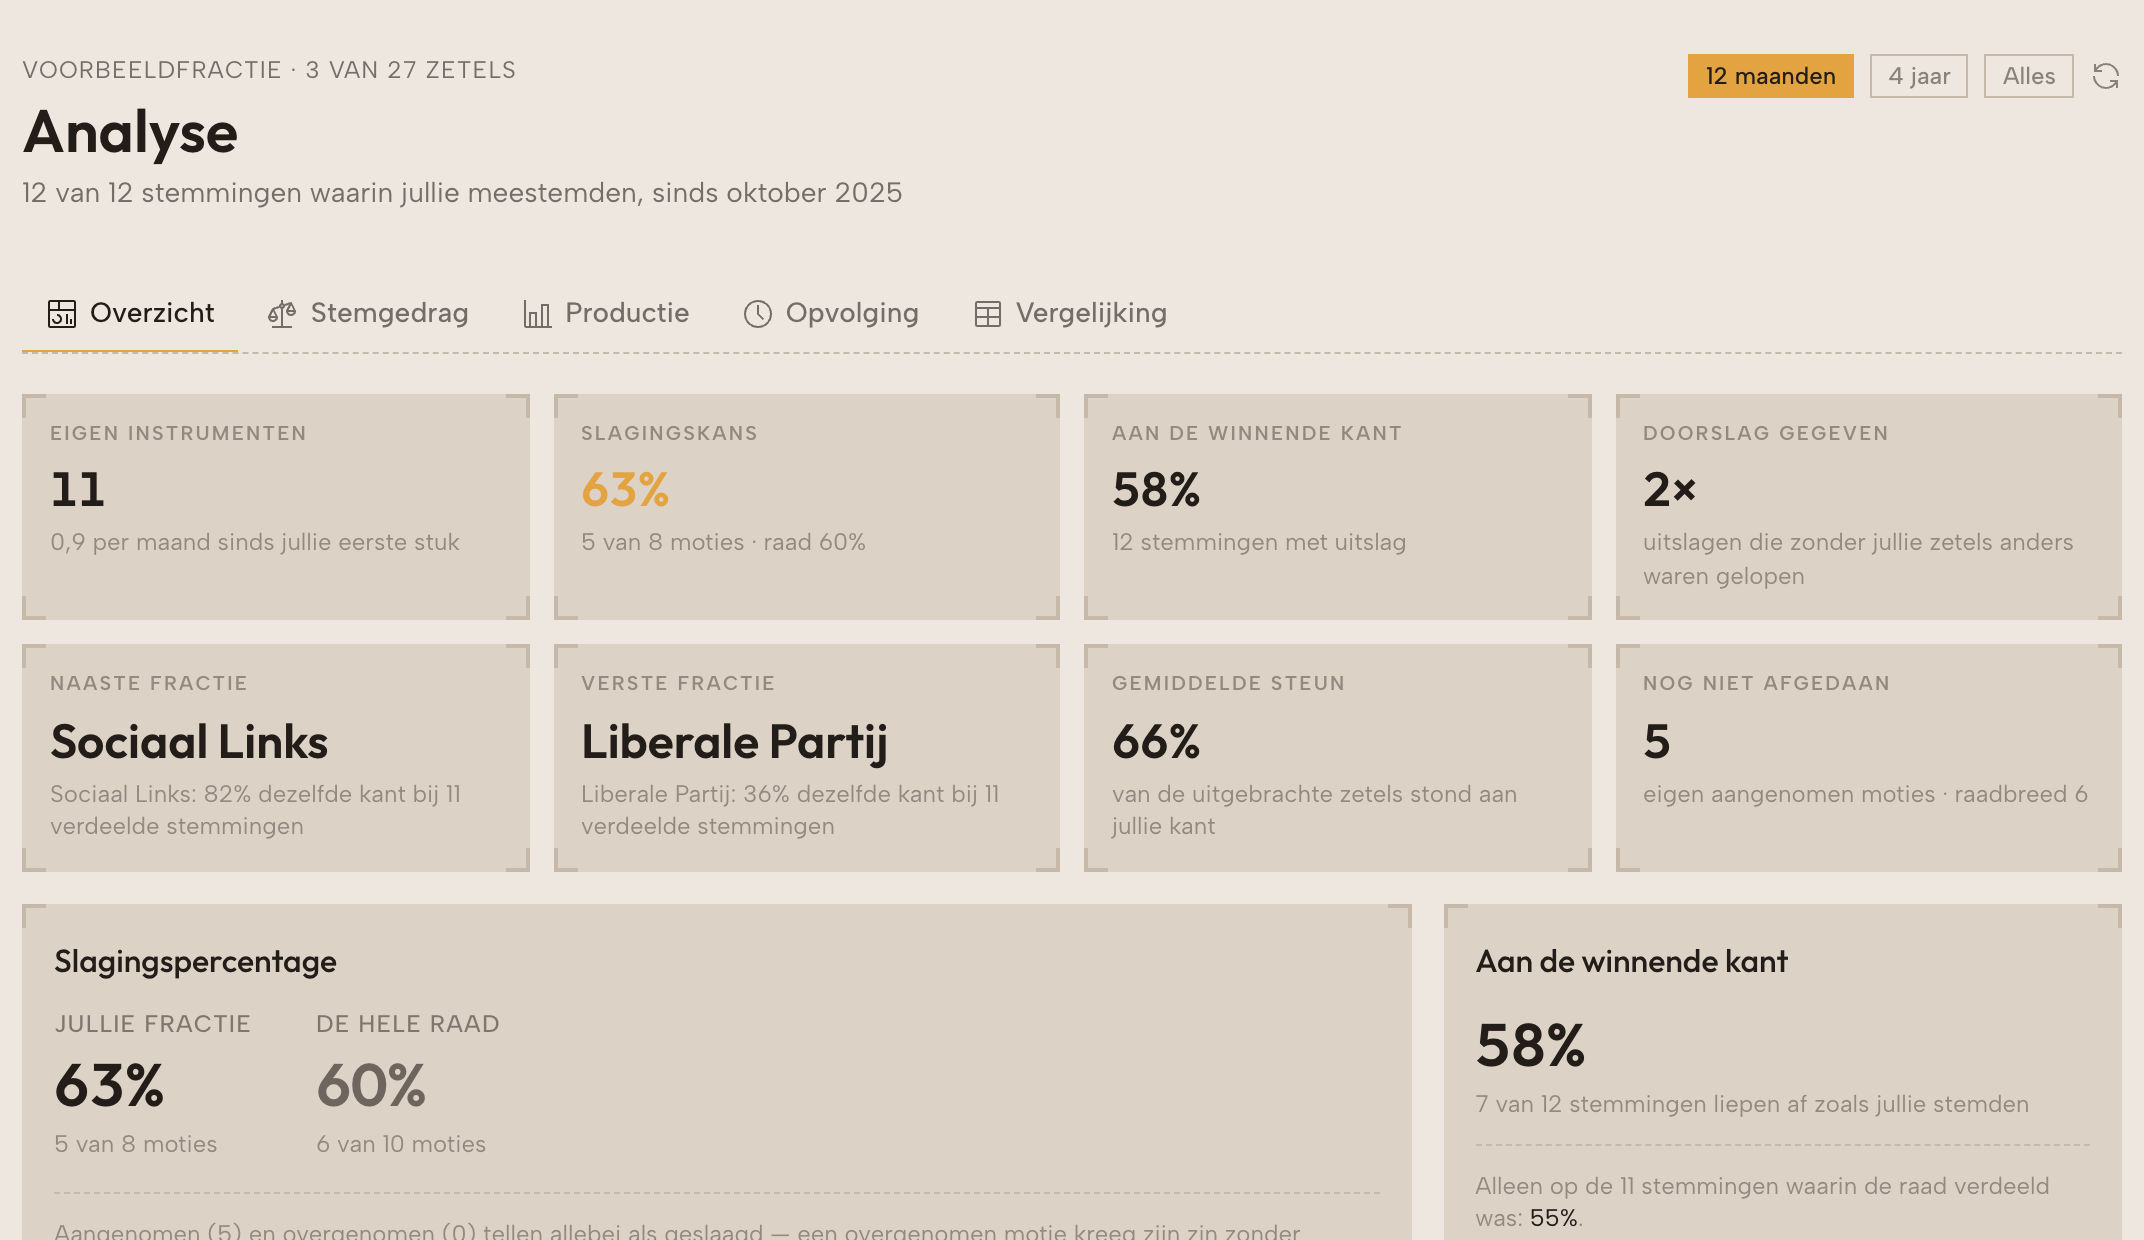Image resolution: width=2144 pixels, height=1240 pixels.
Task: Click the 58% value under Aan de winnende kant stat card
Action: (1156, 489)
